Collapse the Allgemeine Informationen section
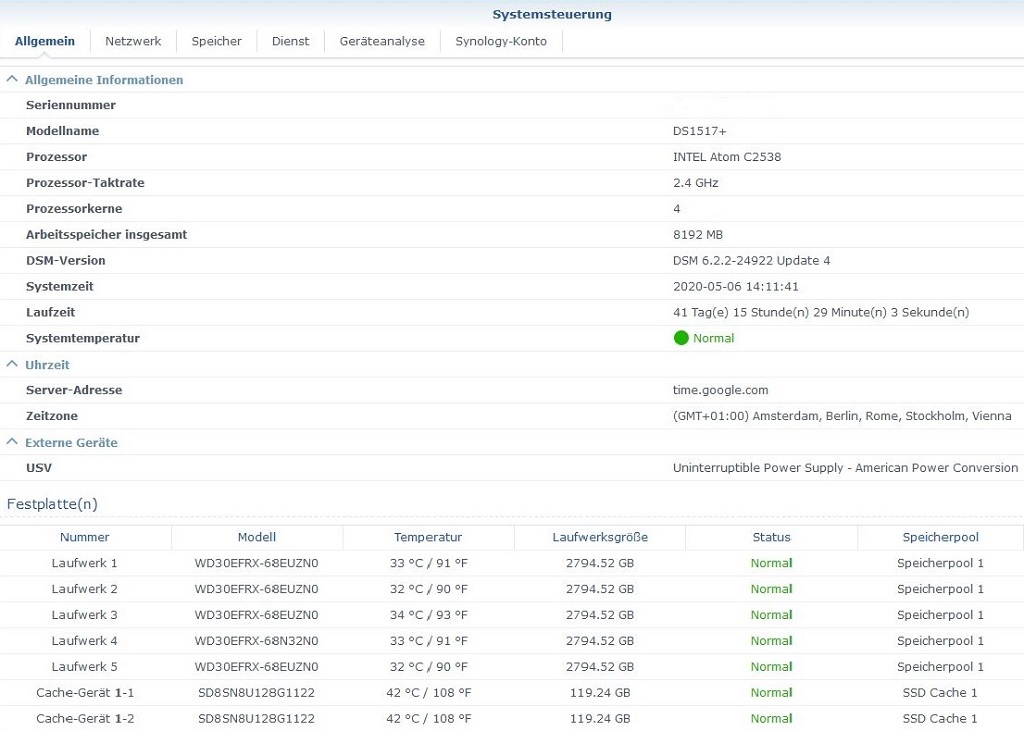The height and width of the screenshot is (731, 1024). [x=12, y=79]
